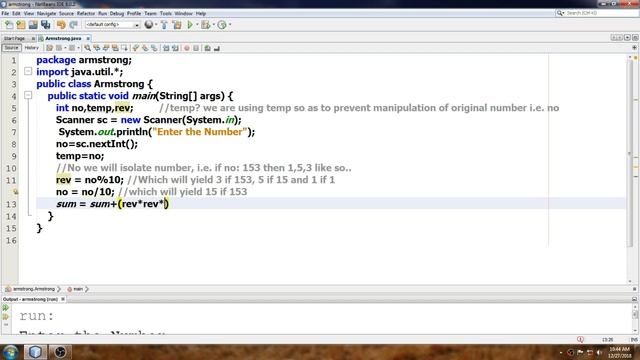Show opened documents list dropdown

pyautogui.click(x=627, y=38)
